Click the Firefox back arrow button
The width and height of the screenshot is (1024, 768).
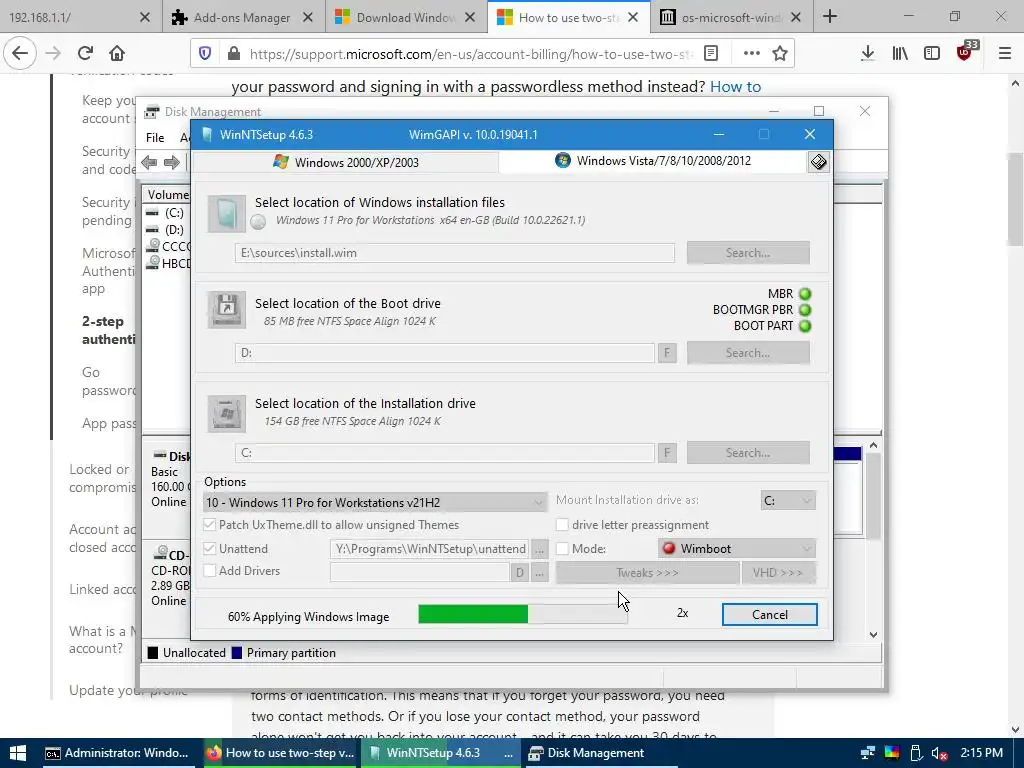click(20, 54)
